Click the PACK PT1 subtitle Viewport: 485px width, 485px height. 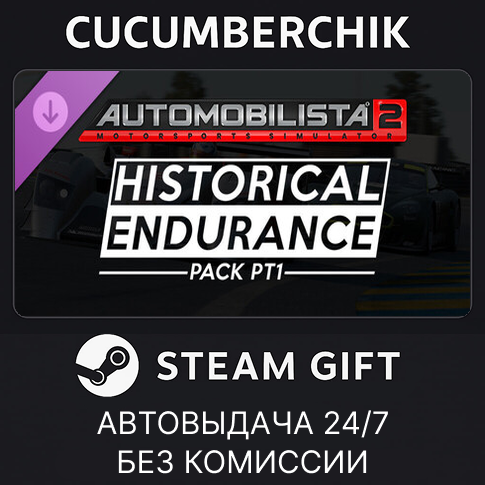click(x=236, y=272)
